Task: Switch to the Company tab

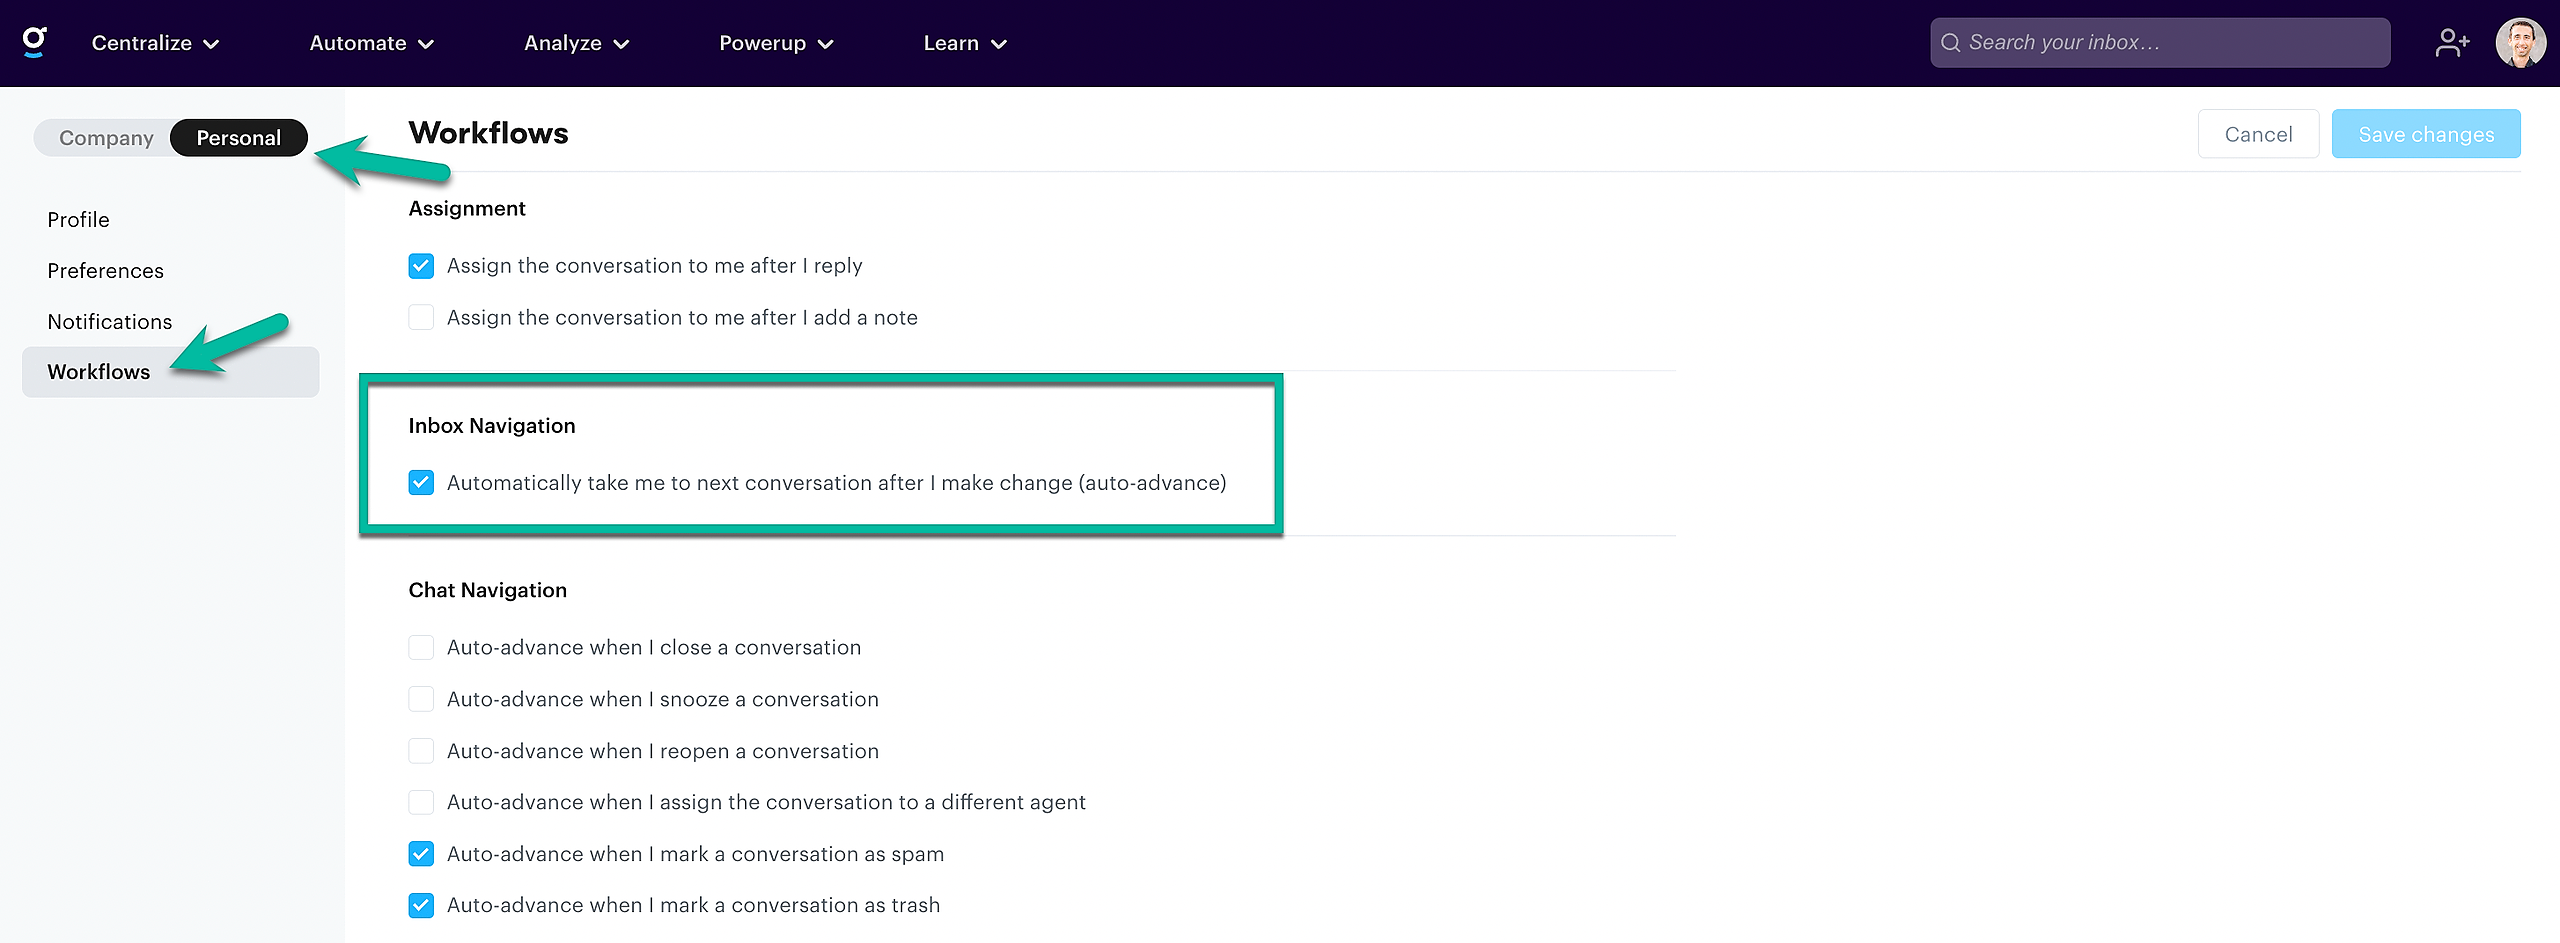Action: coord(106,138)
